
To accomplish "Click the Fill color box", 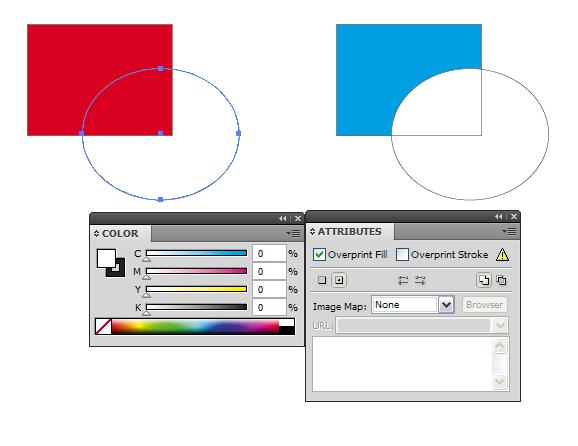I will point(106,258).
